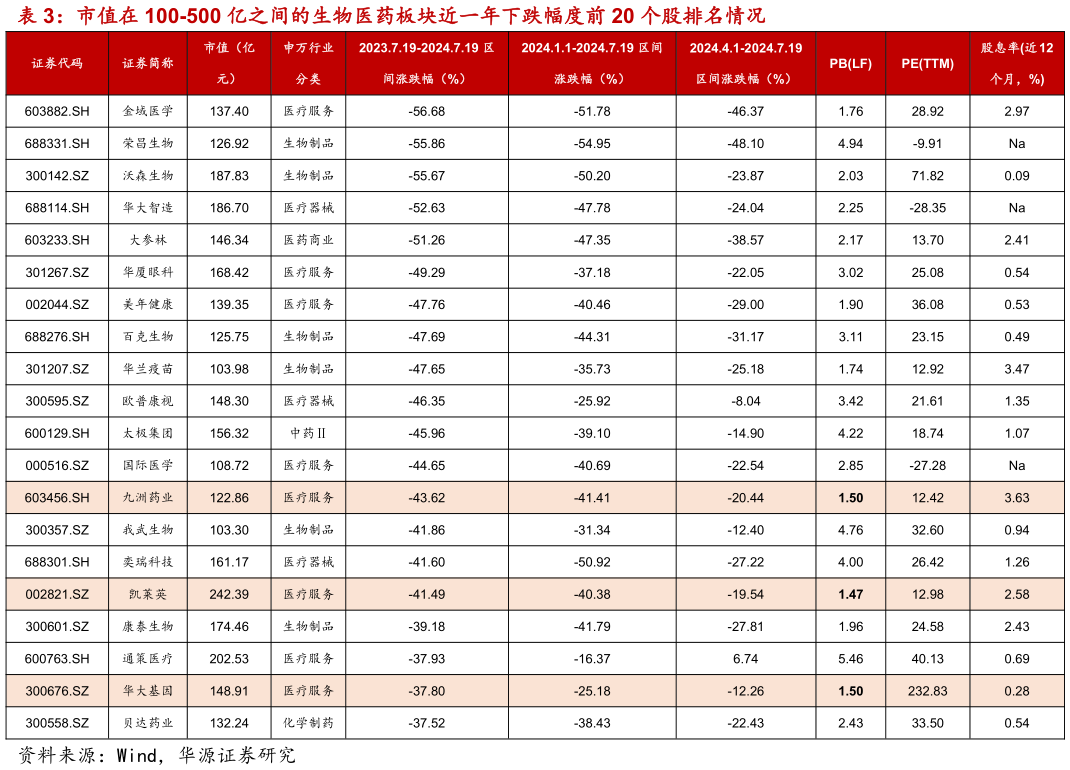The width and height of the screenshot is (1070, 770).
Task: Select the stock name 欧普康视
Action: [x=148, y=401]
